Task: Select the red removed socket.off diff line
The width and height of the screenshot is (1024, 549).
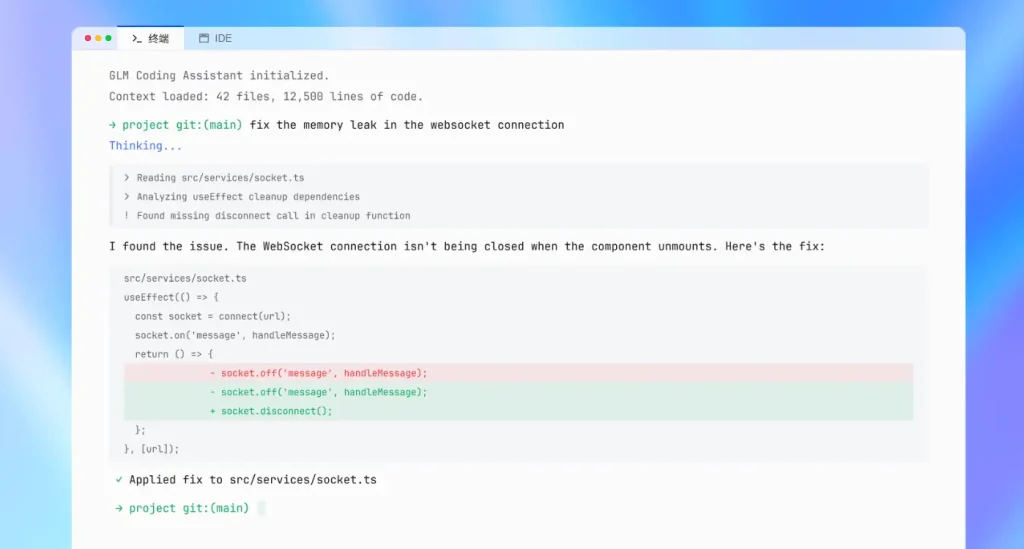Action: [x=324, y=373]
